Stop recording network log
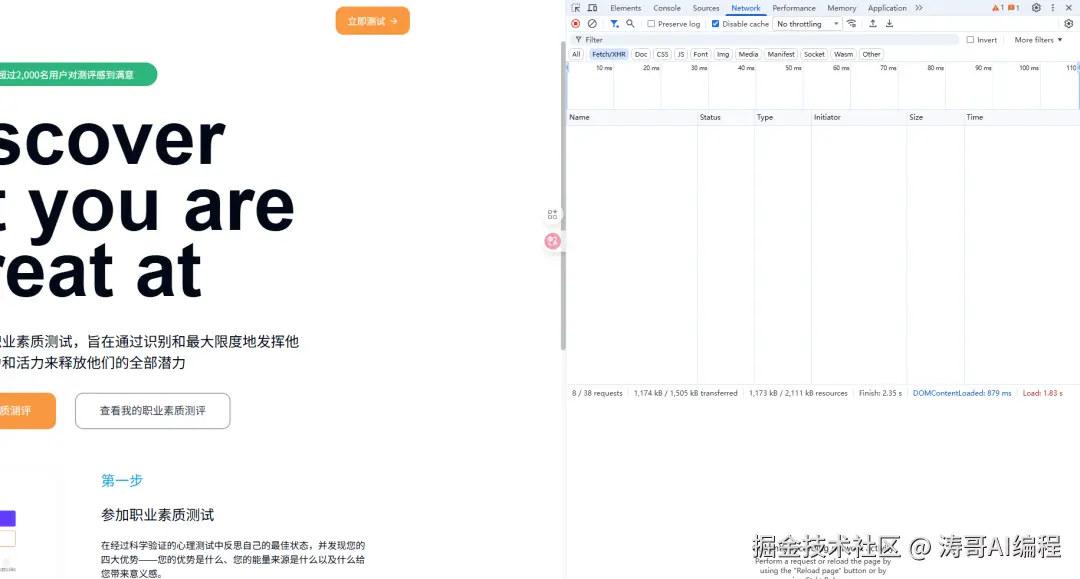1080x579 pixels. 575,23
